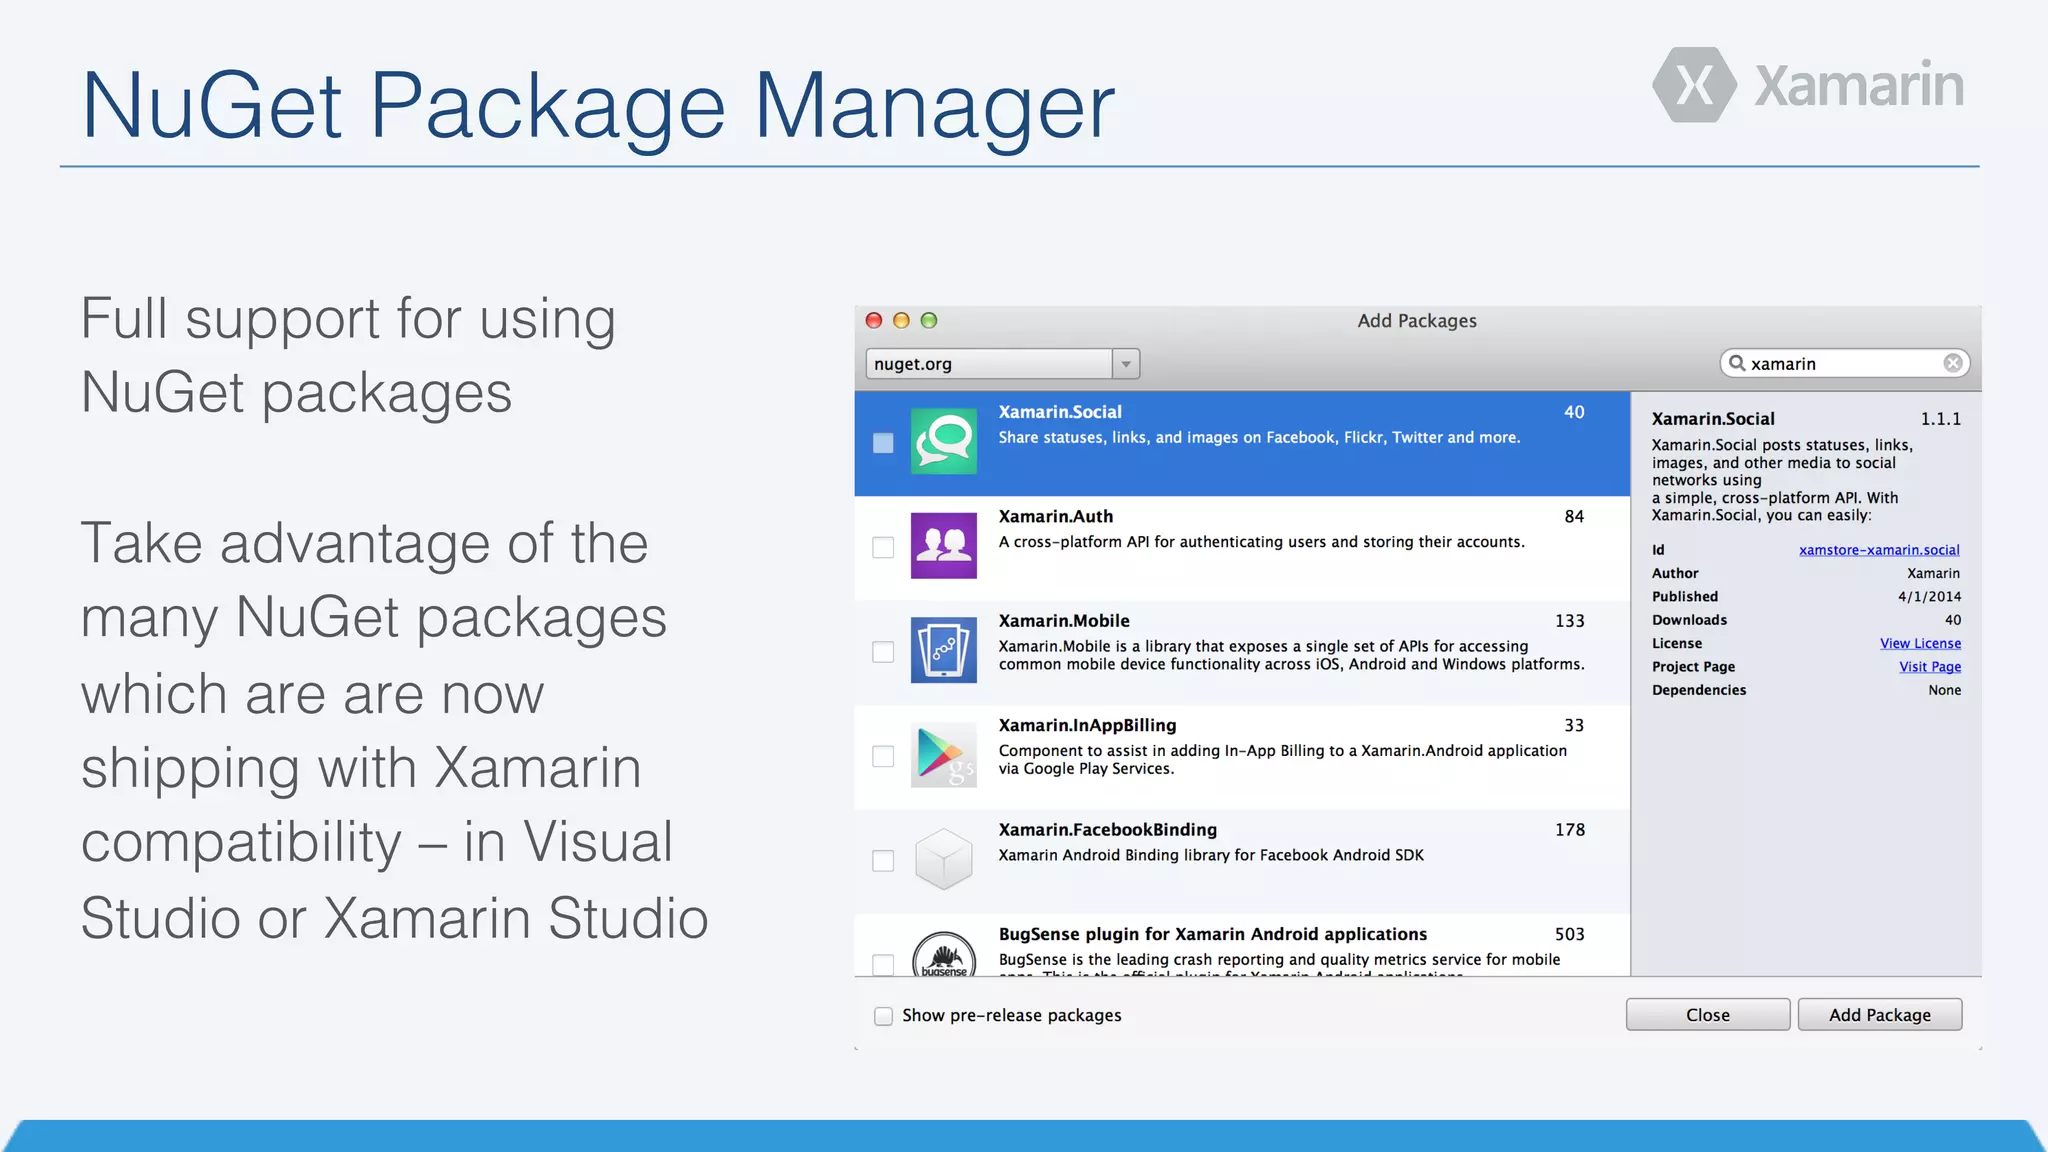Check the Xamarin.Auth package checkbox

(883, 547)
